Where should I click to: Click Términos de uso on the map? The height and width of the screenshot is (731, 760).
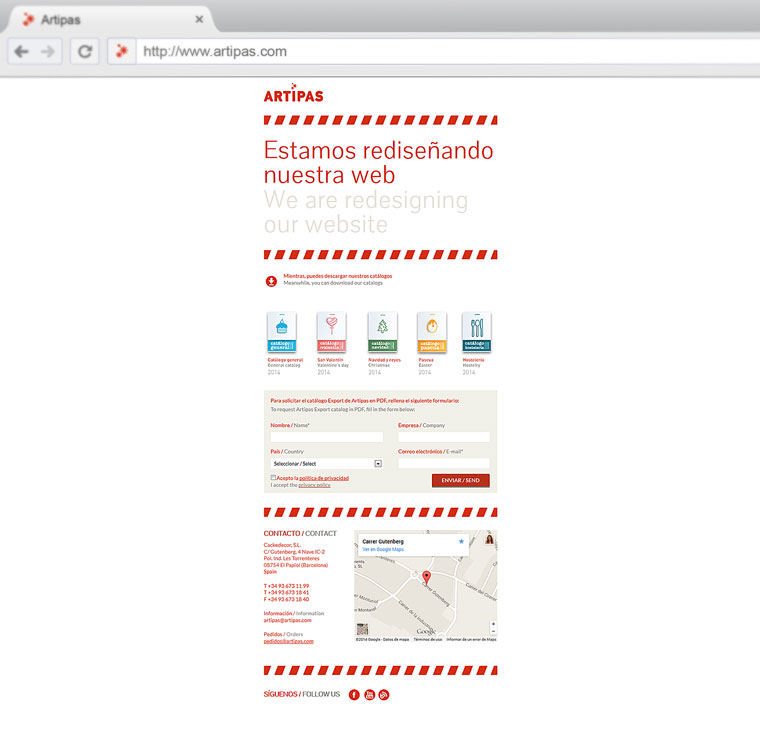tap(428, 639)
